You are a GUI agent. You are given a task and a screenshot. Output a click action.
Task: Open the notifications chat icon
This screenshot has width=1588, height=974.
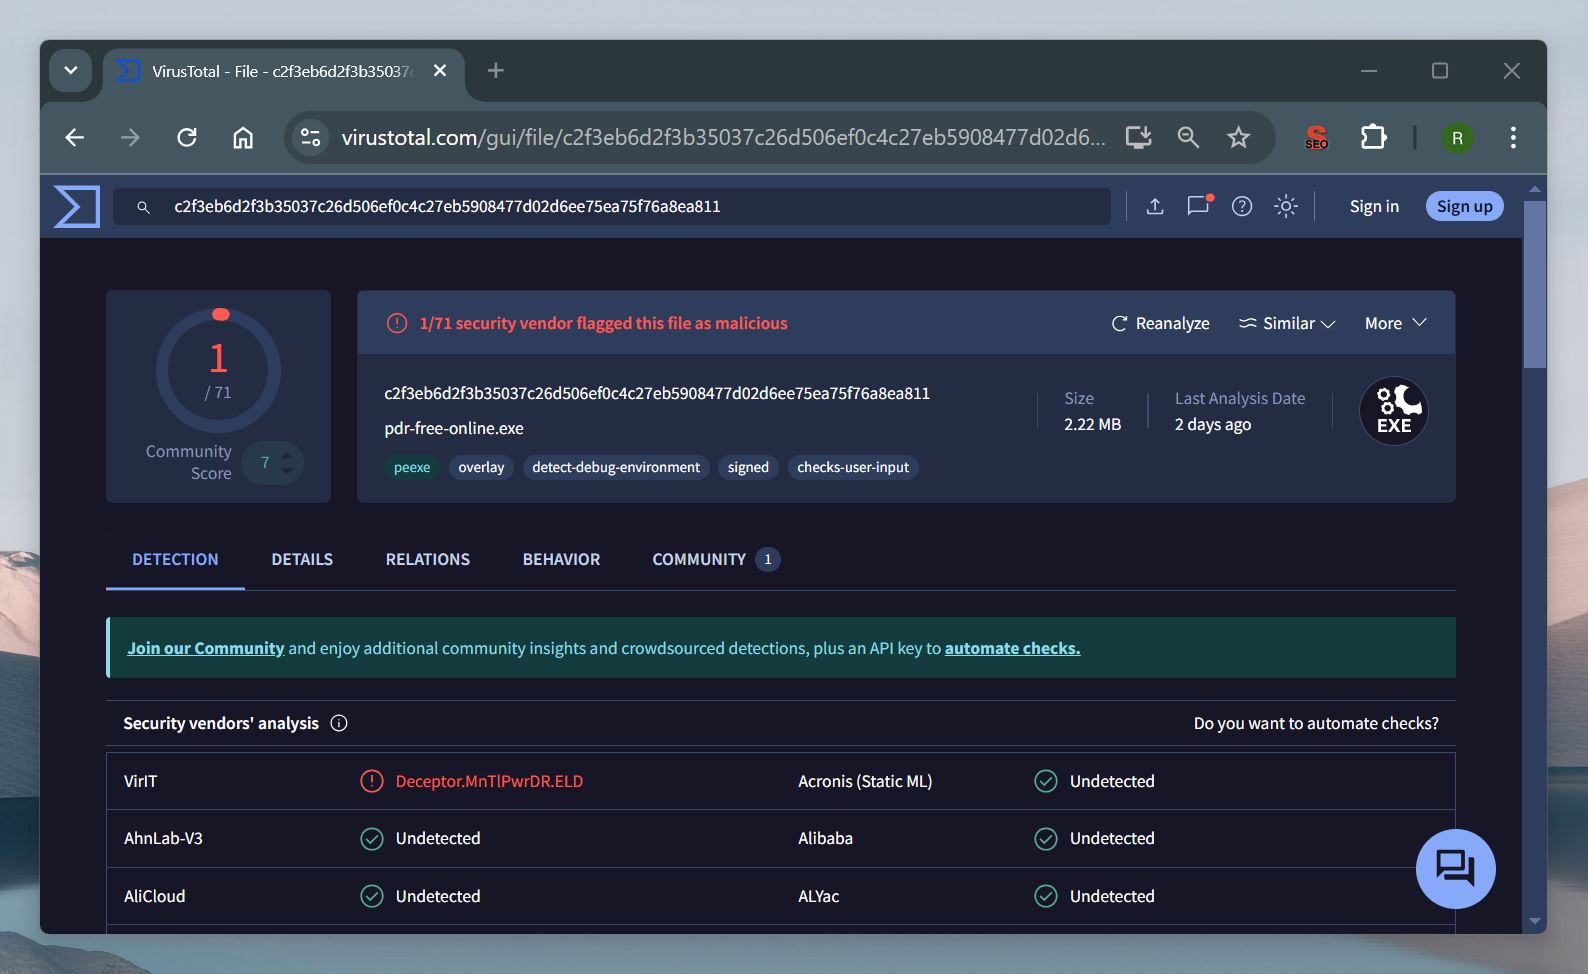click(1199, 205)
